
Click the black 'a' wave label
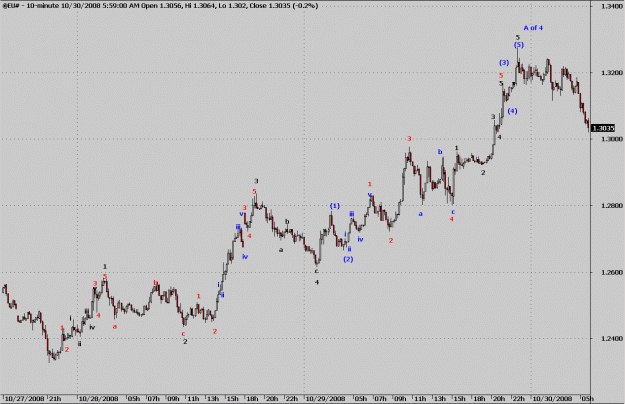[x=281, y=250]
